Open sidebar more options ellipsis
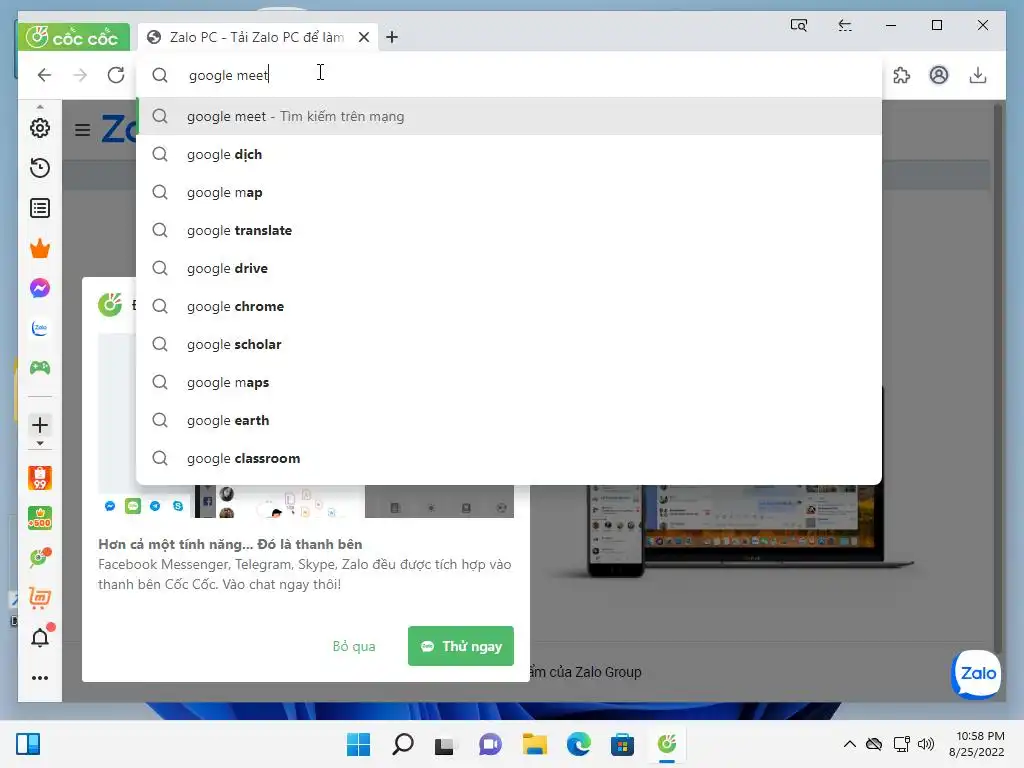Image resolution: width=1024 pixels, height=768 pixels. [x=40, y=678]
